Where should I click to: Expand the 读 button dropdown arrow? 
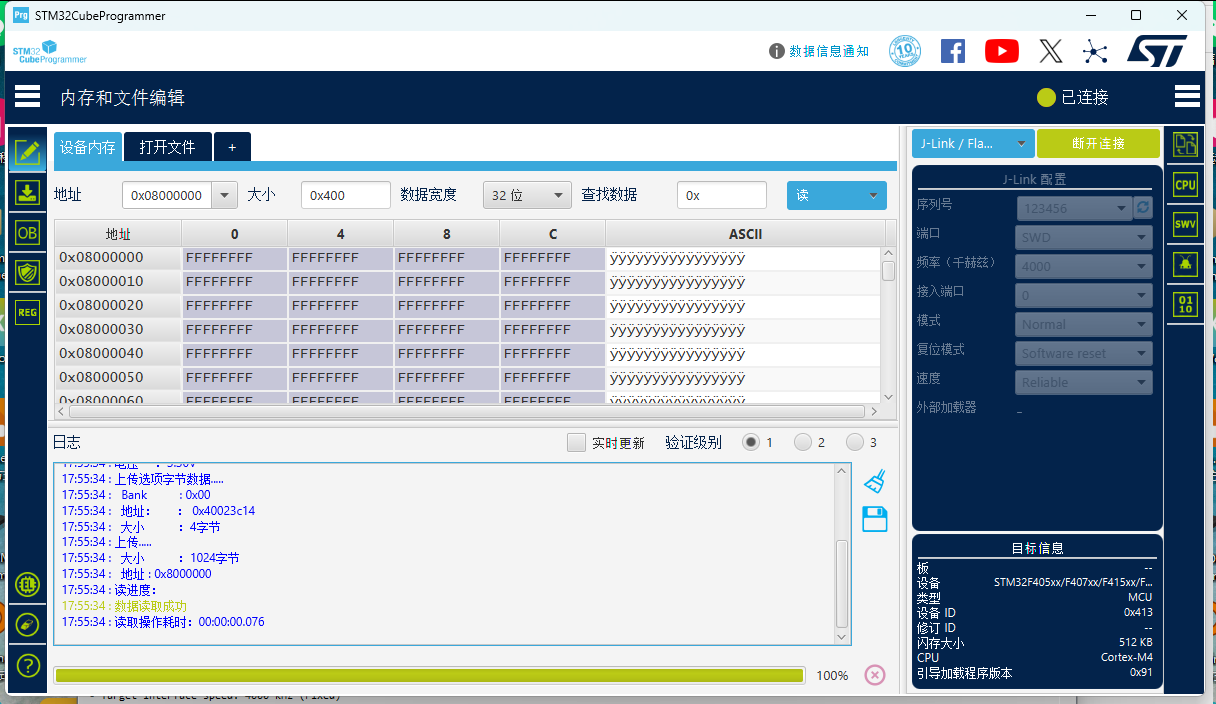point(873,196)
